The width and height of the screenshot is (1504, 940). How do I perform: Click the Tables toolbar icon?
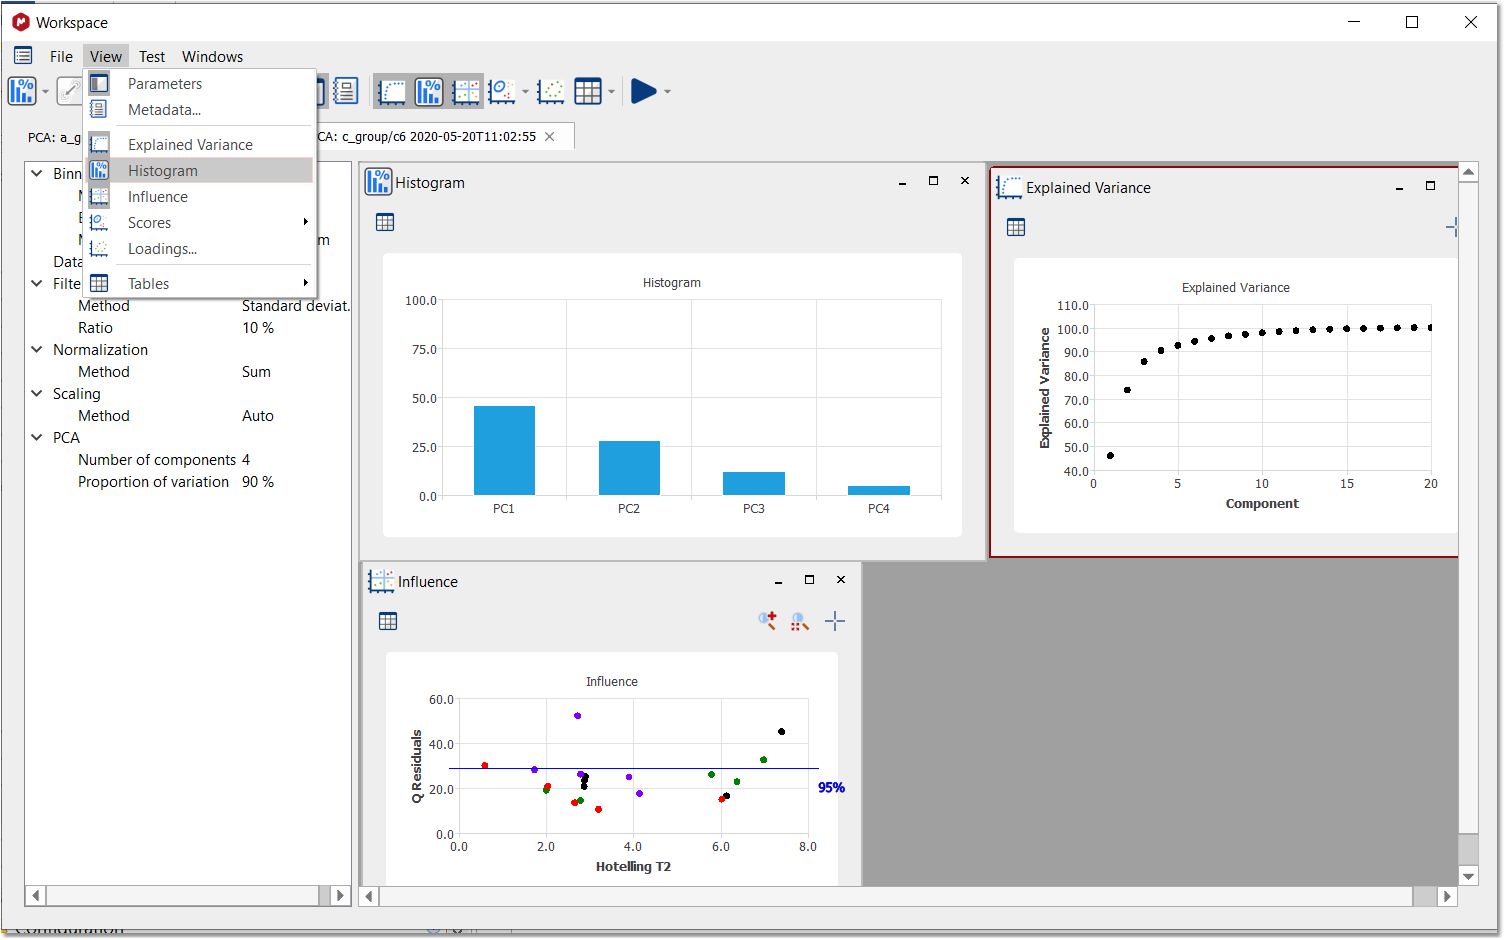click(588, 91)
